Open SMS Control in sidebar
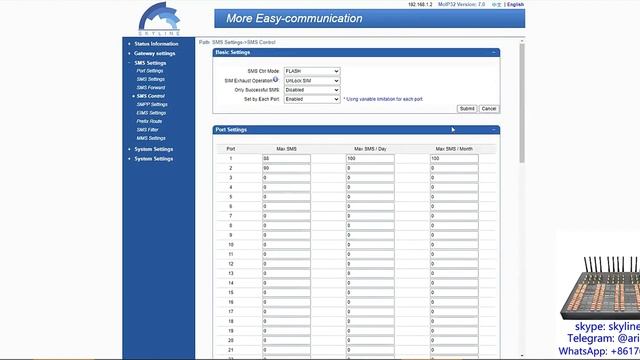This screenshot has height=360, width=640. click(151, 96)
